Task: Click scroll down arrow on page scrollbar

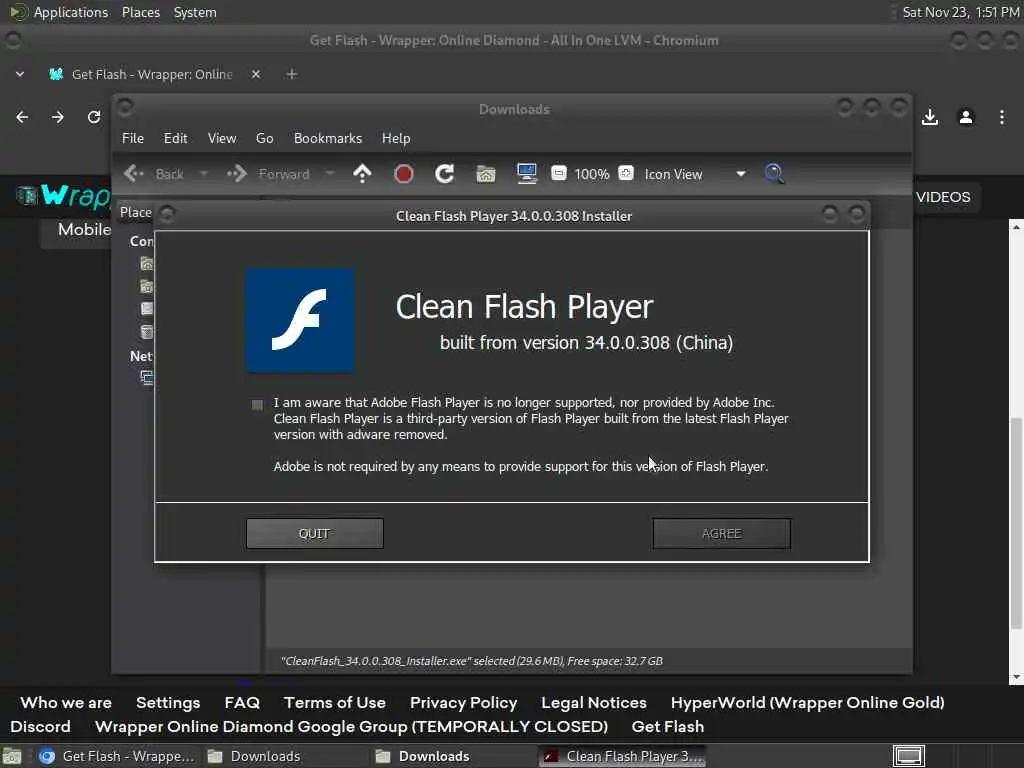Action: click(1016, 677)
